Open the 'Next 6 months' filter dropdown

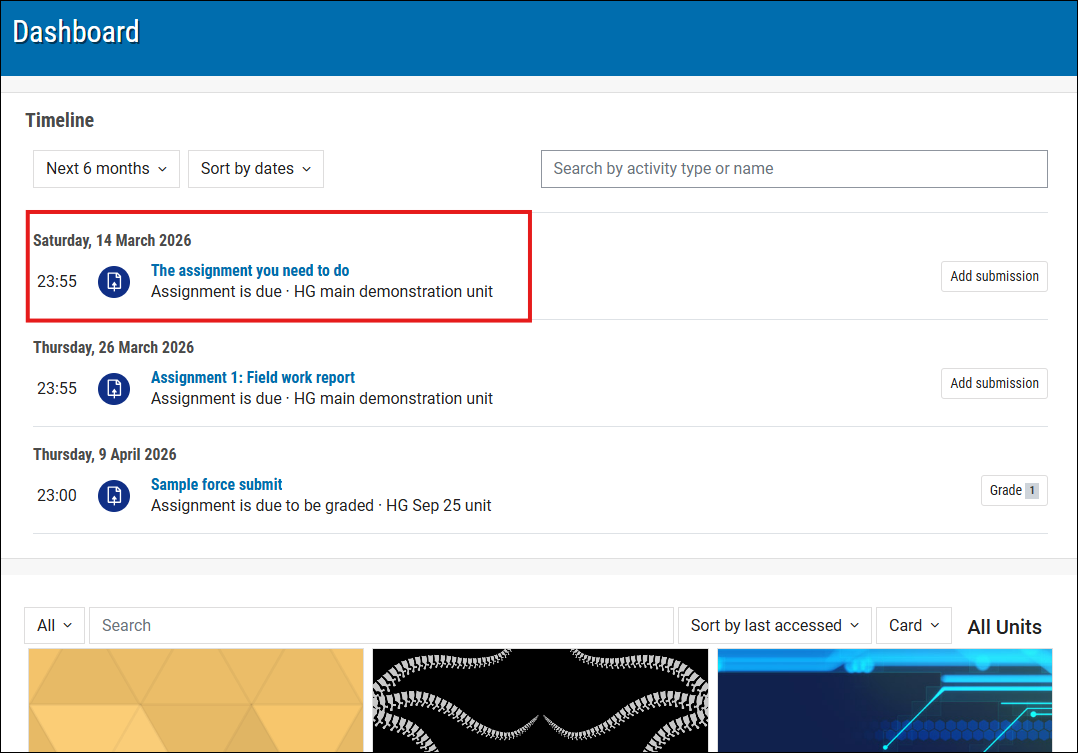[x=107, y=169]
